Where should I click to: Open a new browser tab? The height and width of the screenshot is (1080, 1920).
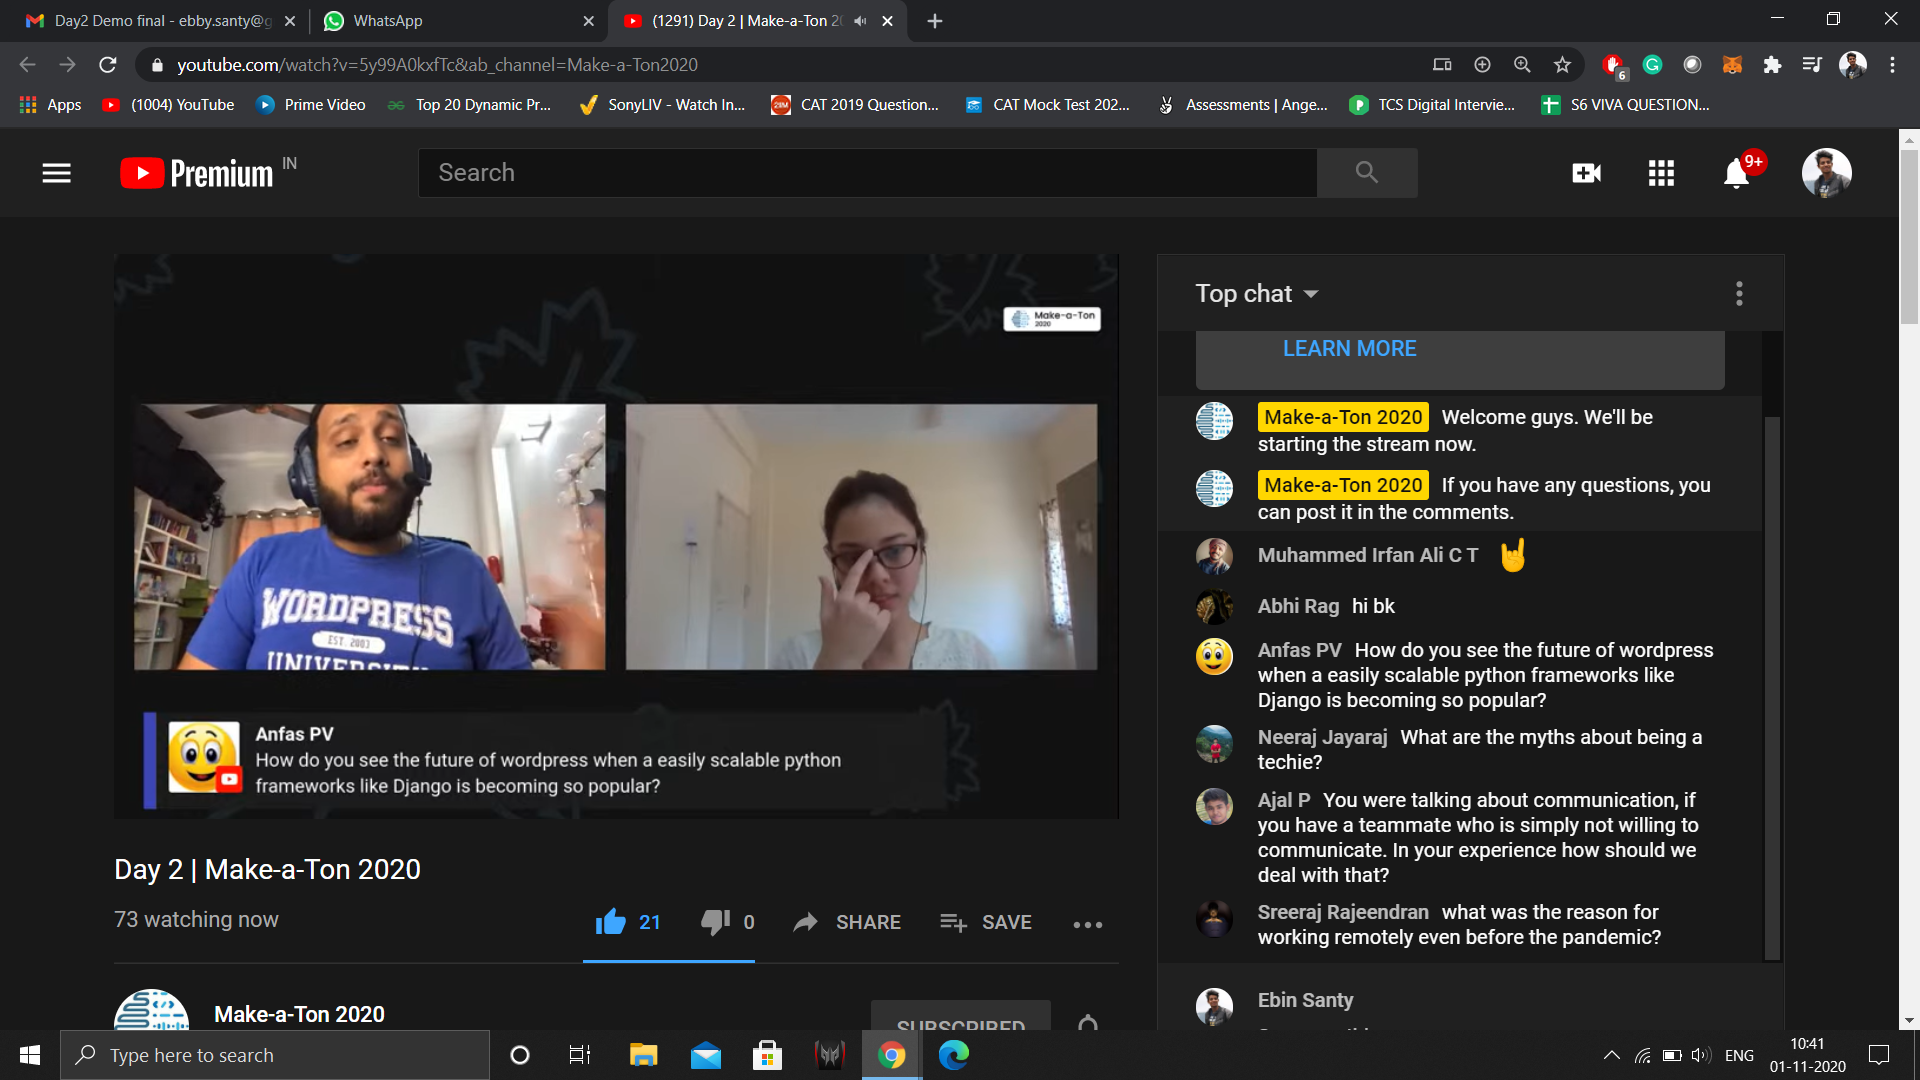click(x=934, y=21)
